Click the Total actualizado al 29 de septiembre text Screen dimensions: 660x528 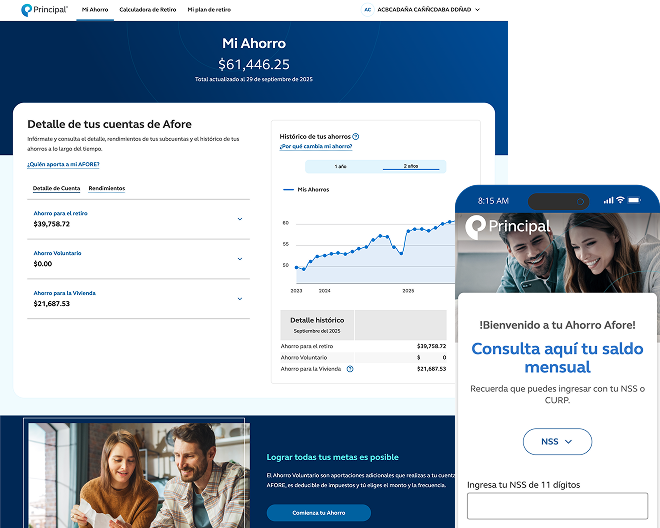[x=254, y=79]
